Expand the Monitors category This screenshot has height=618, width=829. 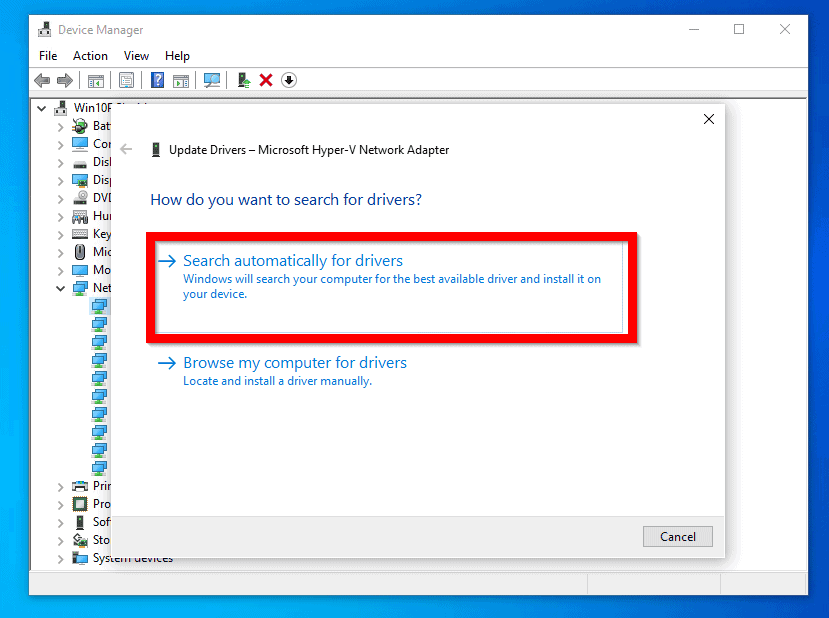click(60, 271)
